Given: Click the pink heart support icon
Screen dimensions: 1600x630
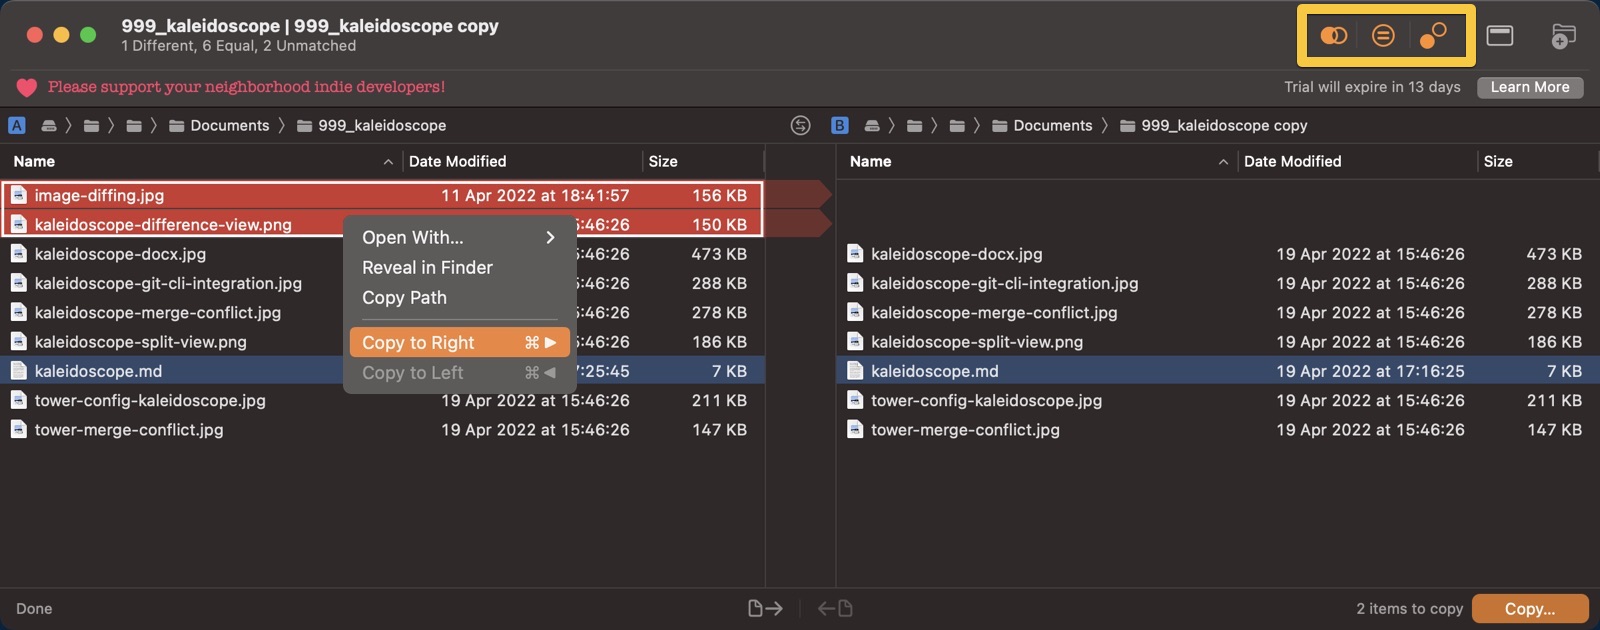Looking at the screenshot, I should coord(27,87).
